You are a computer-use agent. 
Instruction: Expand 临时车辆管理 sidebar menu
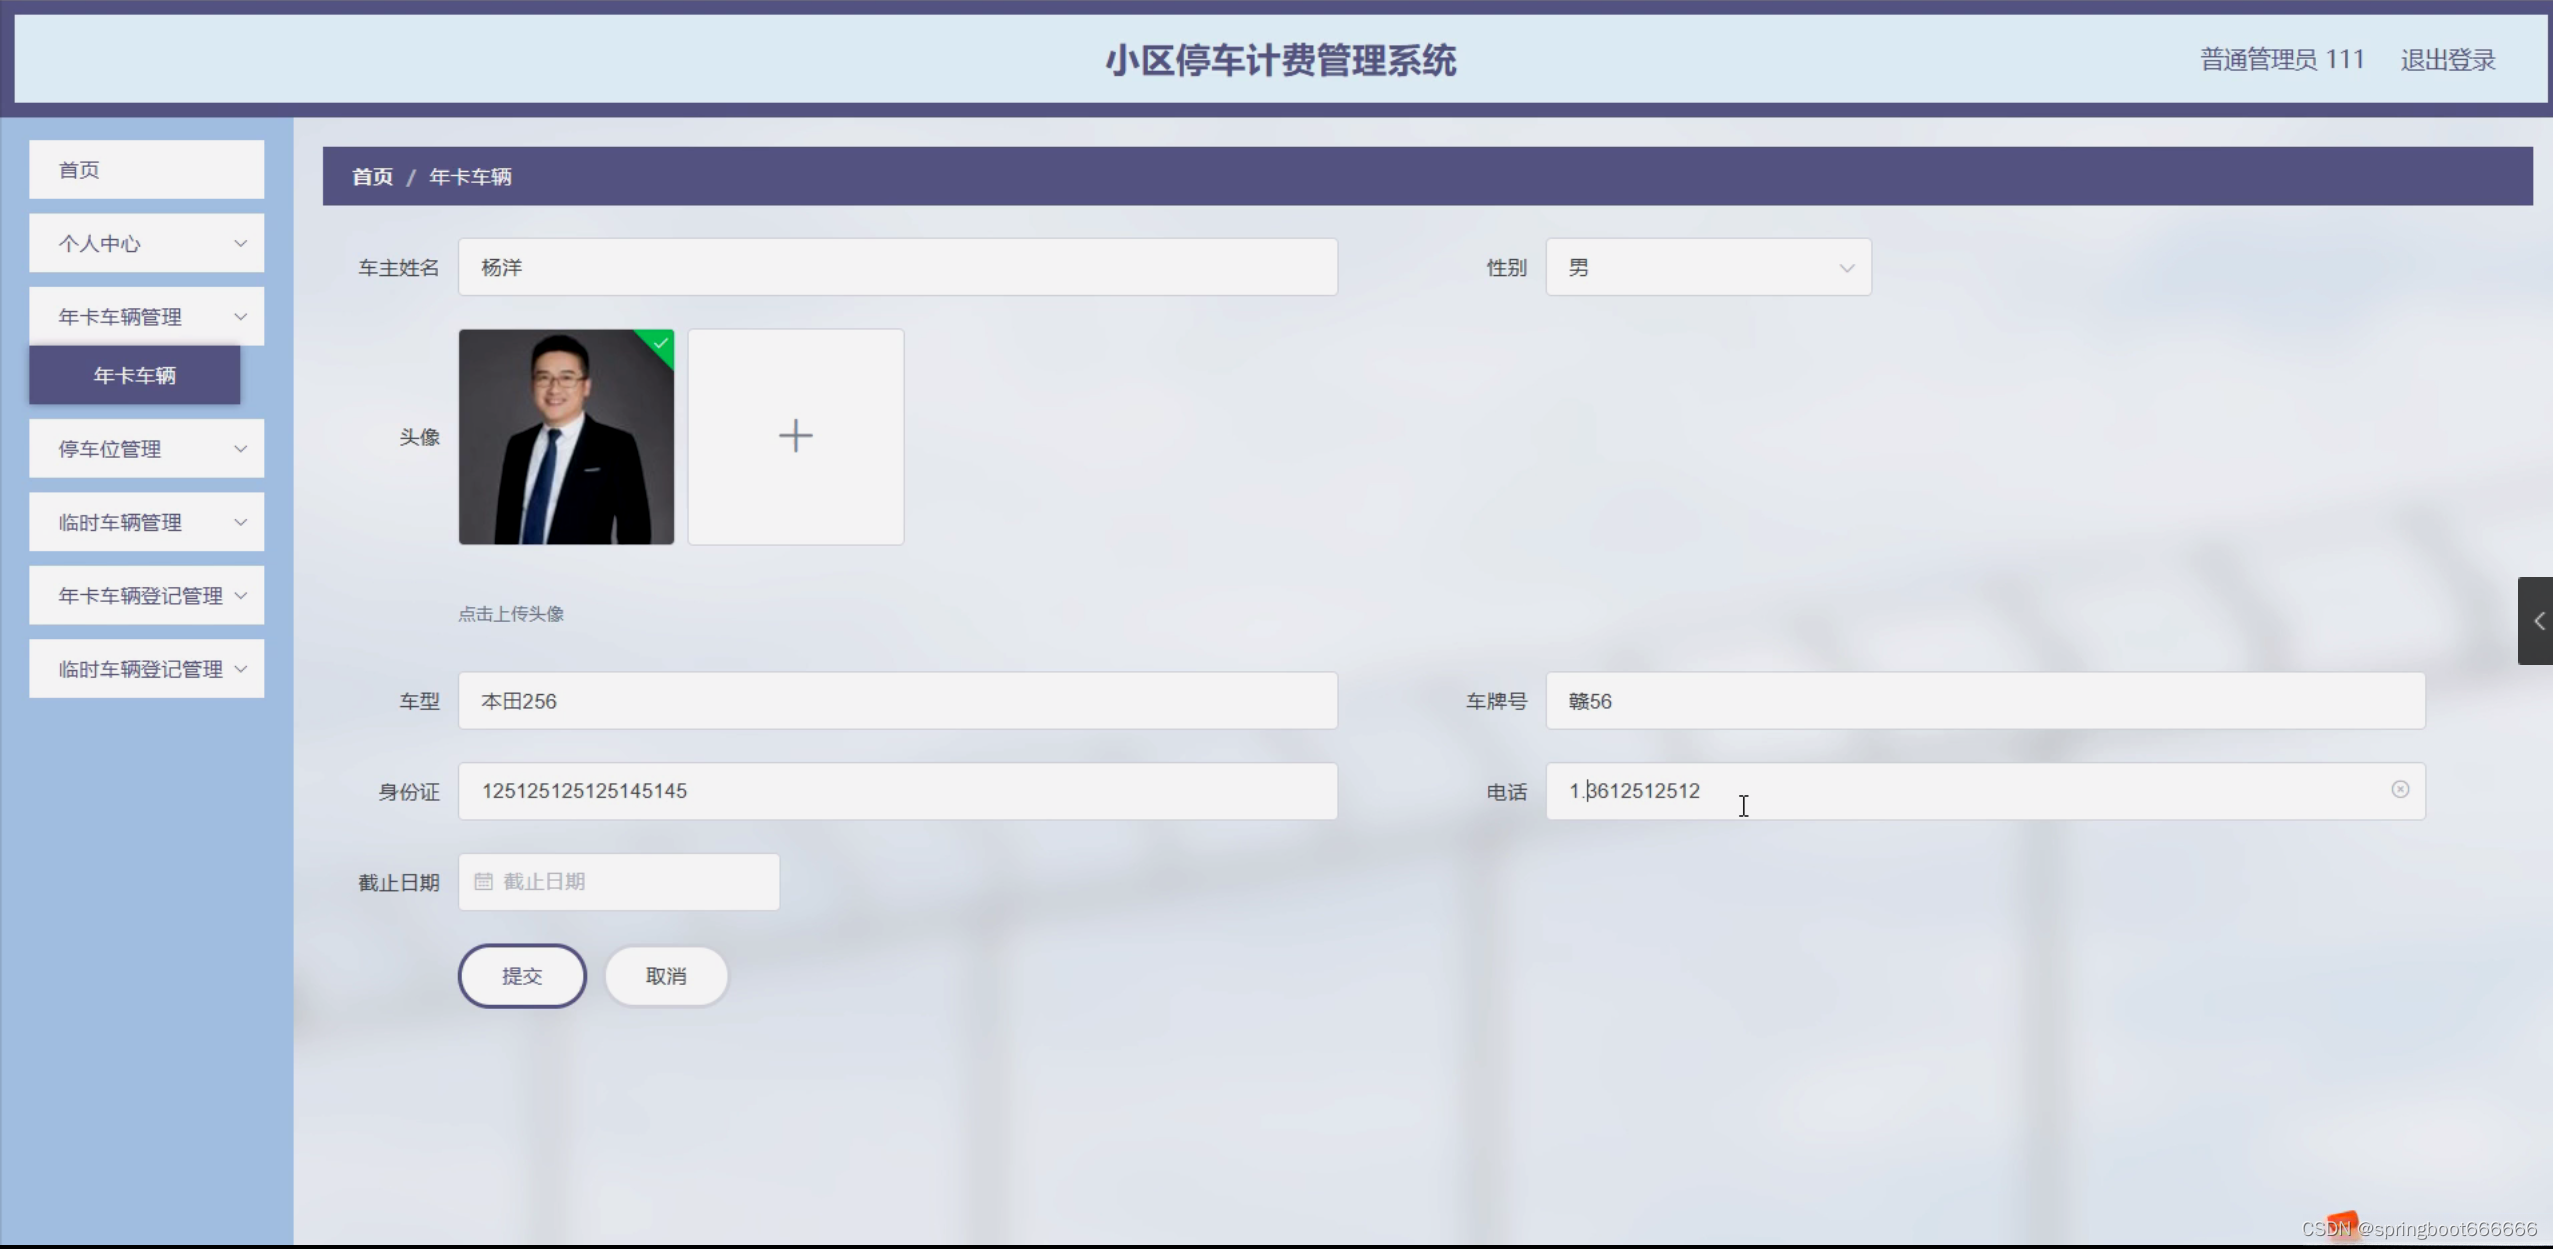(146, 522)
